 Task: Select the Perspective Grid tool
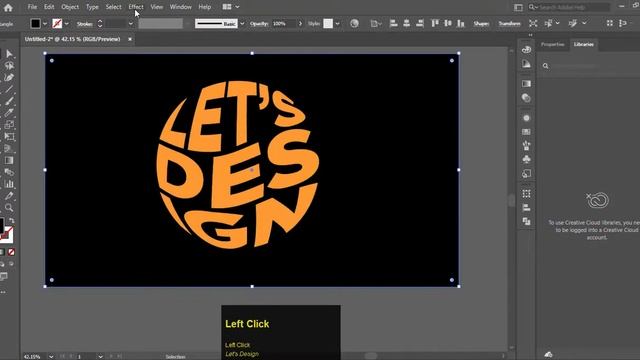pos(9,149)
